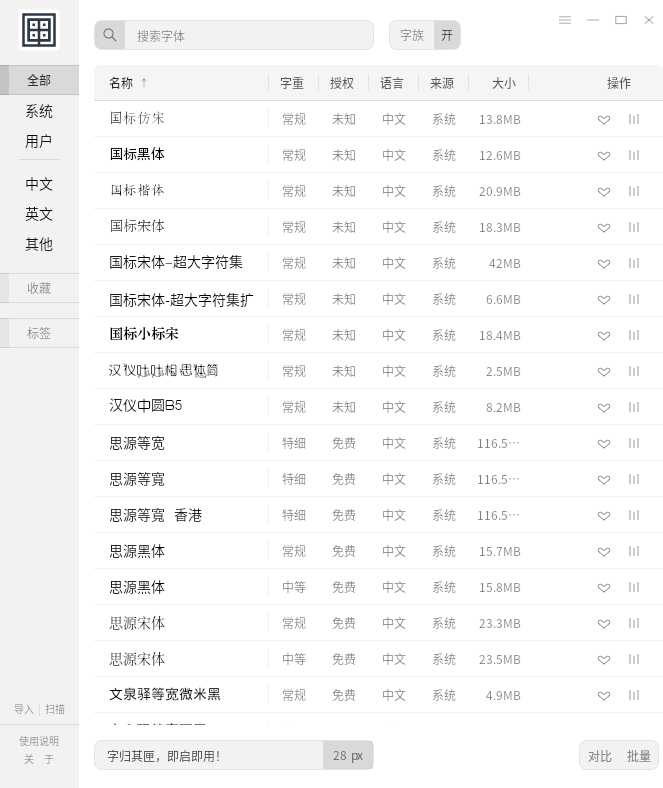This screenshot has width=663, height=788.
Task: Focus the 搜索字体 search field
Action: coord(249,35)
